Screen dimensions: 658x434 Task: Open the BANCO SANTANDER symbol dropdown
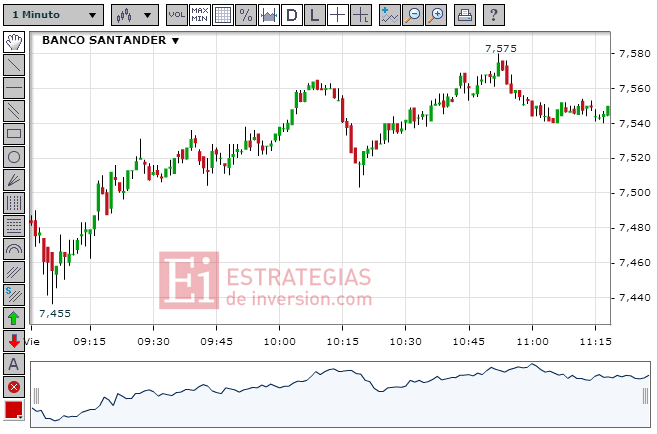tap(111, 40)
